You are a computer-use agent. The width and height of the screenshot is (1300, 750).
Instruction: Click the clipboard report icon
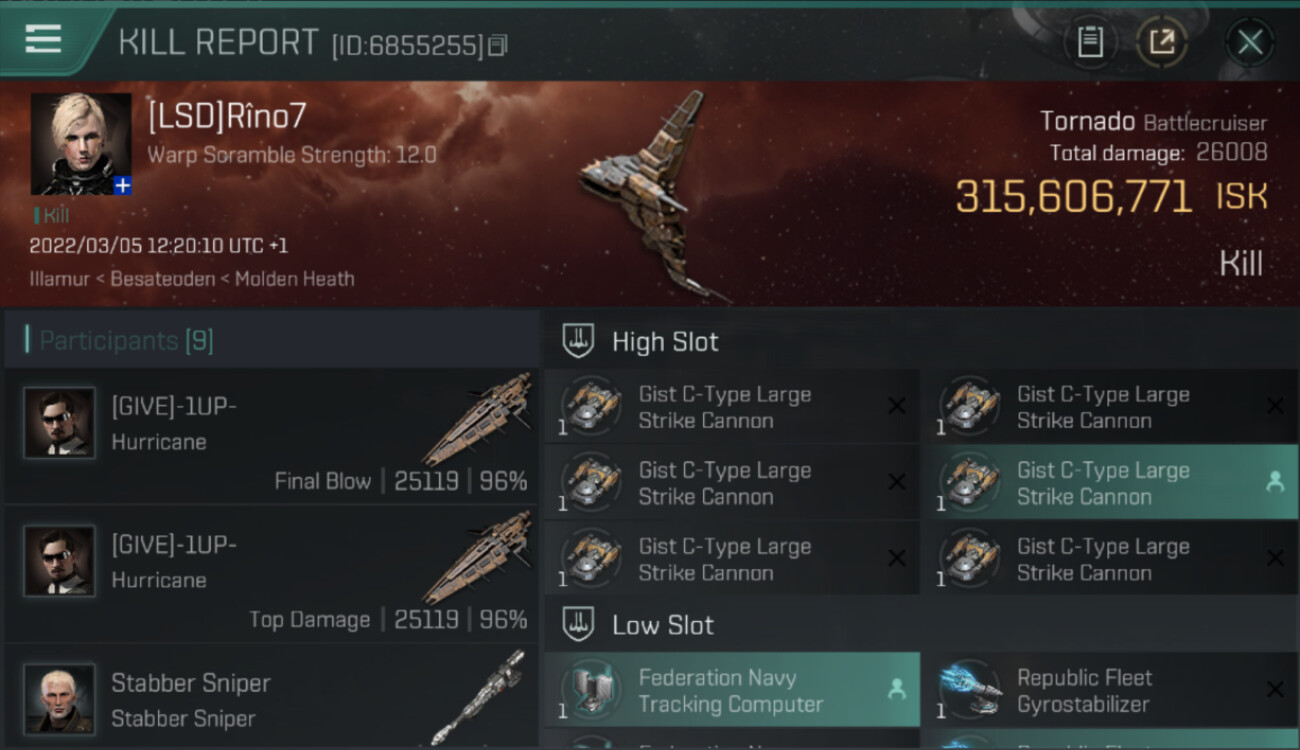1090,42
